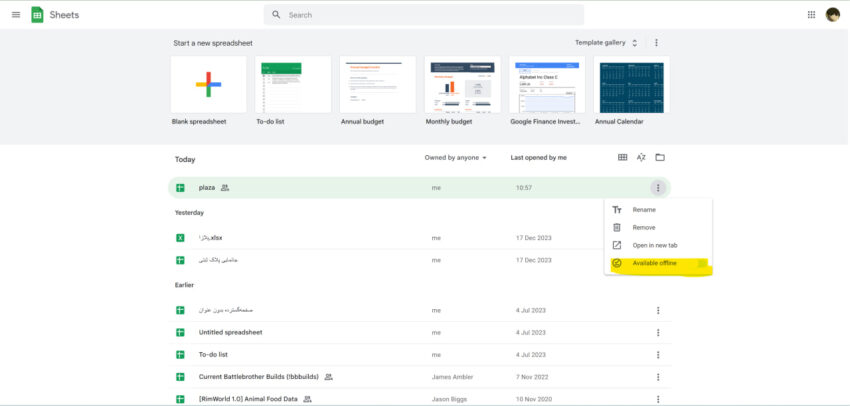The image size is (850, 406).
Task: Focus the Search input field
Action: [424, 15]
